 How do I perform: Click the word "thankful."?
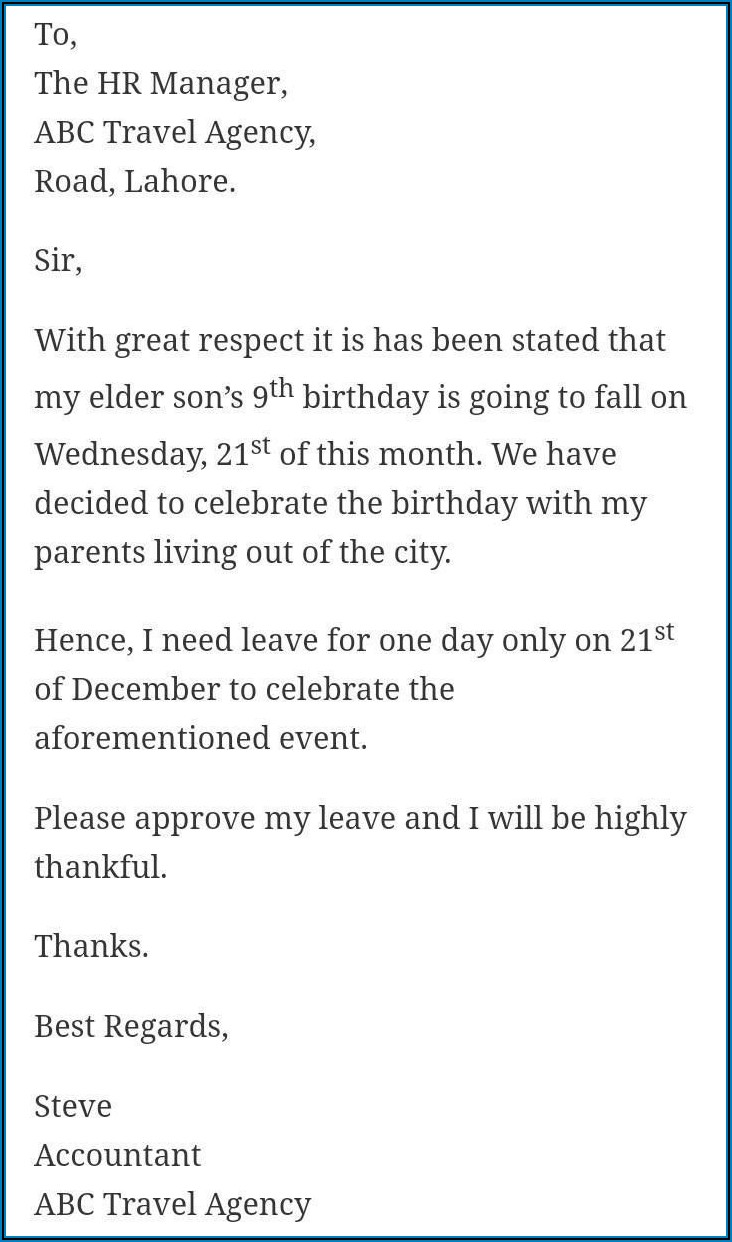100,867
